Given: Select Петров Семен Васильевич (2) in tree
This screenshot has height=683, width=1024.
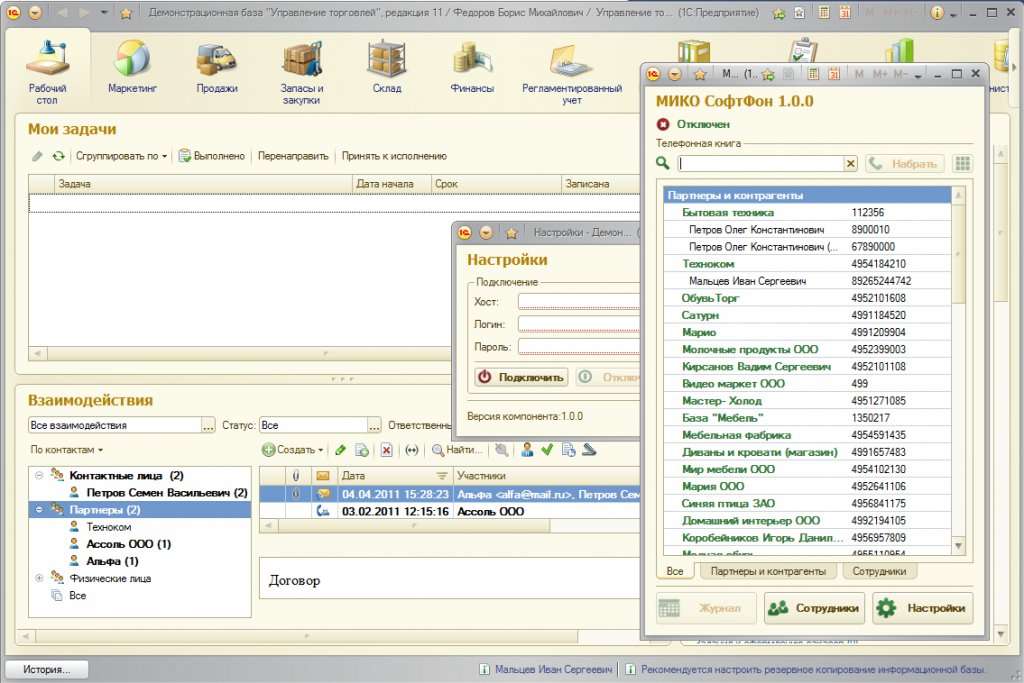Looking at the screenshot, I should (x=167, y=492).
